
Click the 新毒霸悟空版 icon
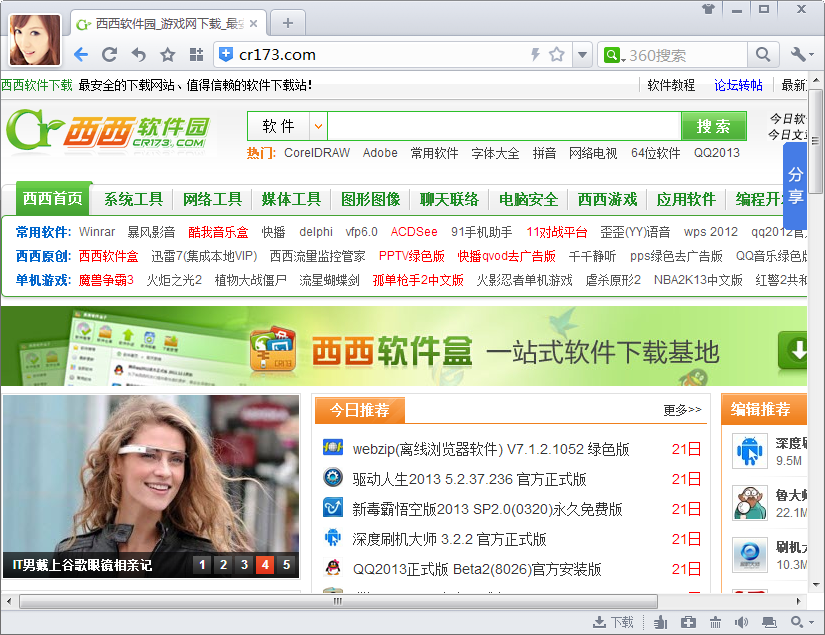click(x=333, y=507)
